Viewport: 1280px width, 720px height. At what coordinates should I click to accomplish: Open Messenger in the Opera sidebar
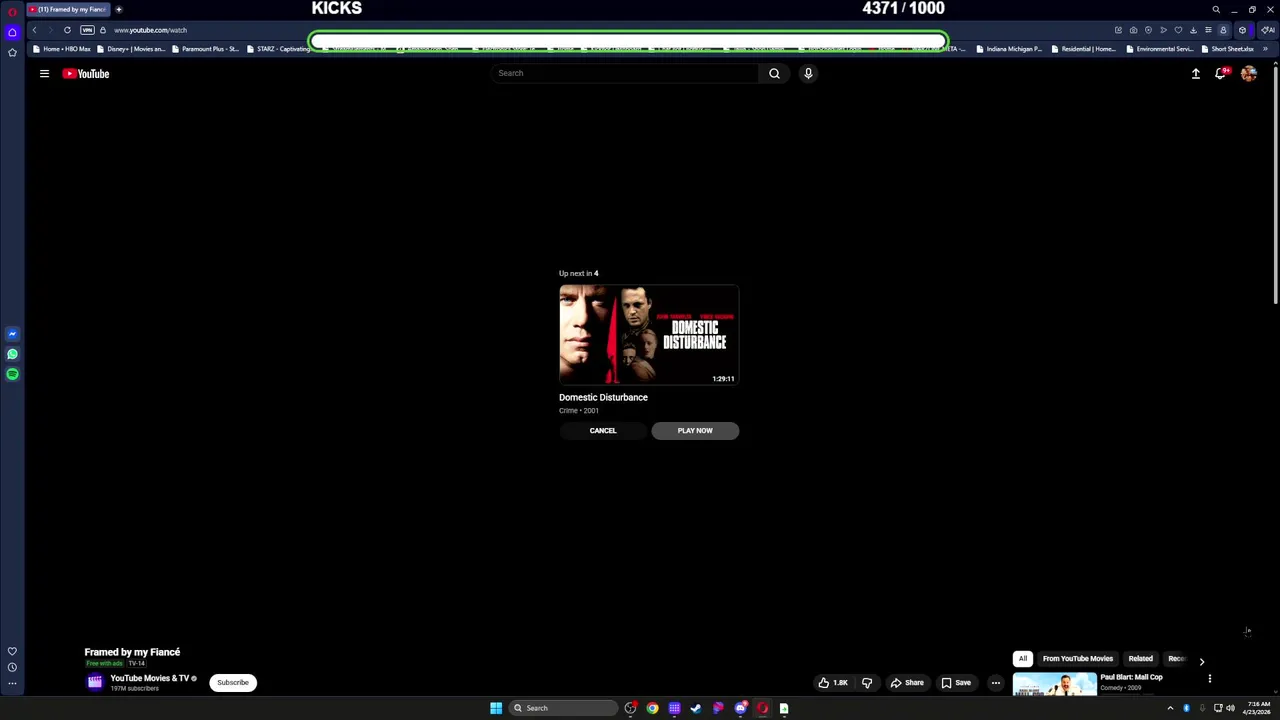tap(12, 334)
